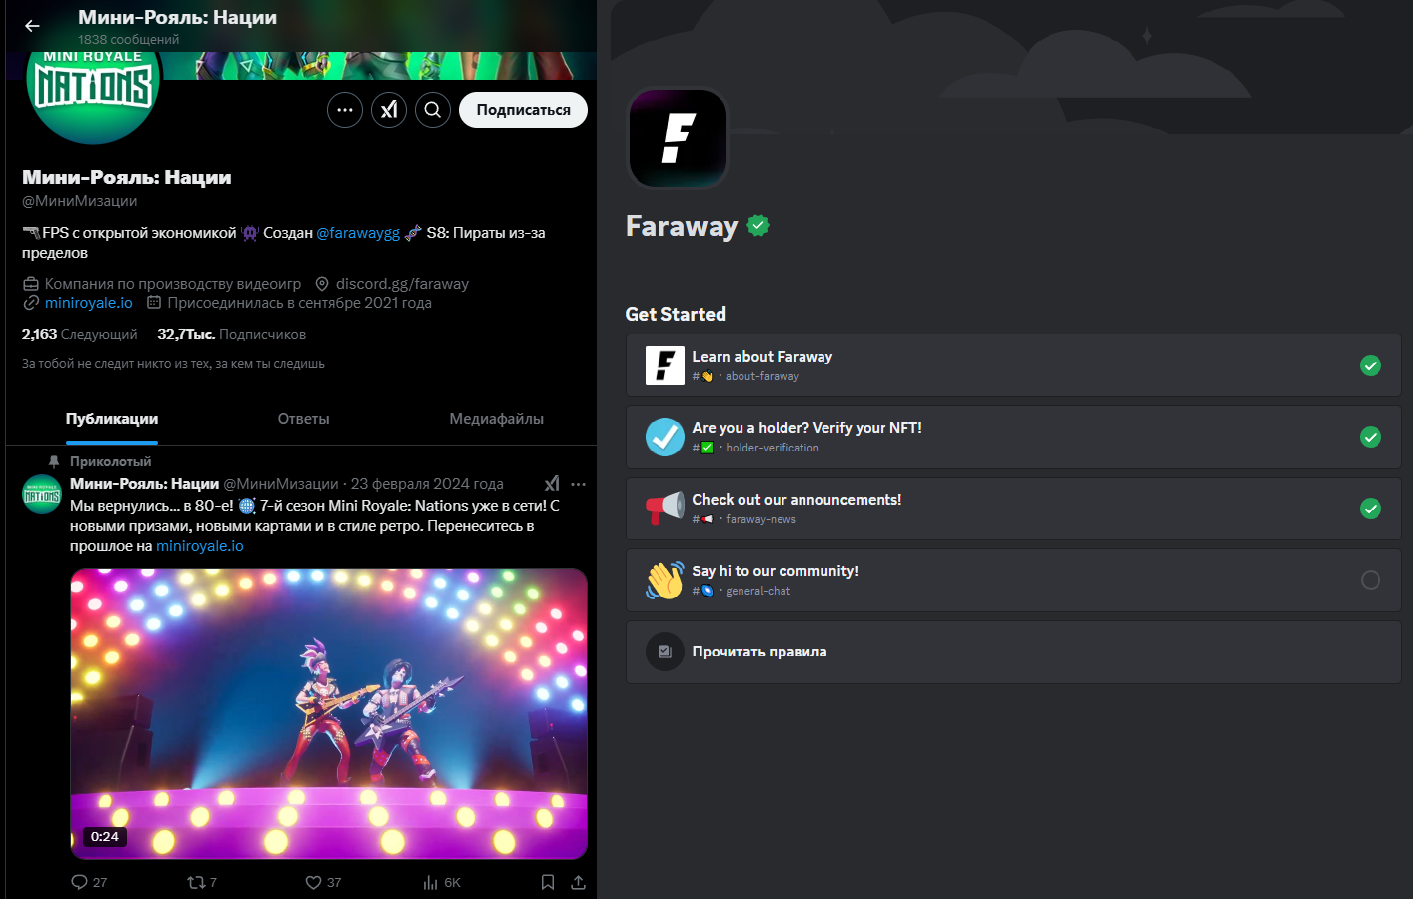Screen dimensions: 1413x899
Task: Open the @farawaygg mention link in bio
Action: (x=358, y=233)
